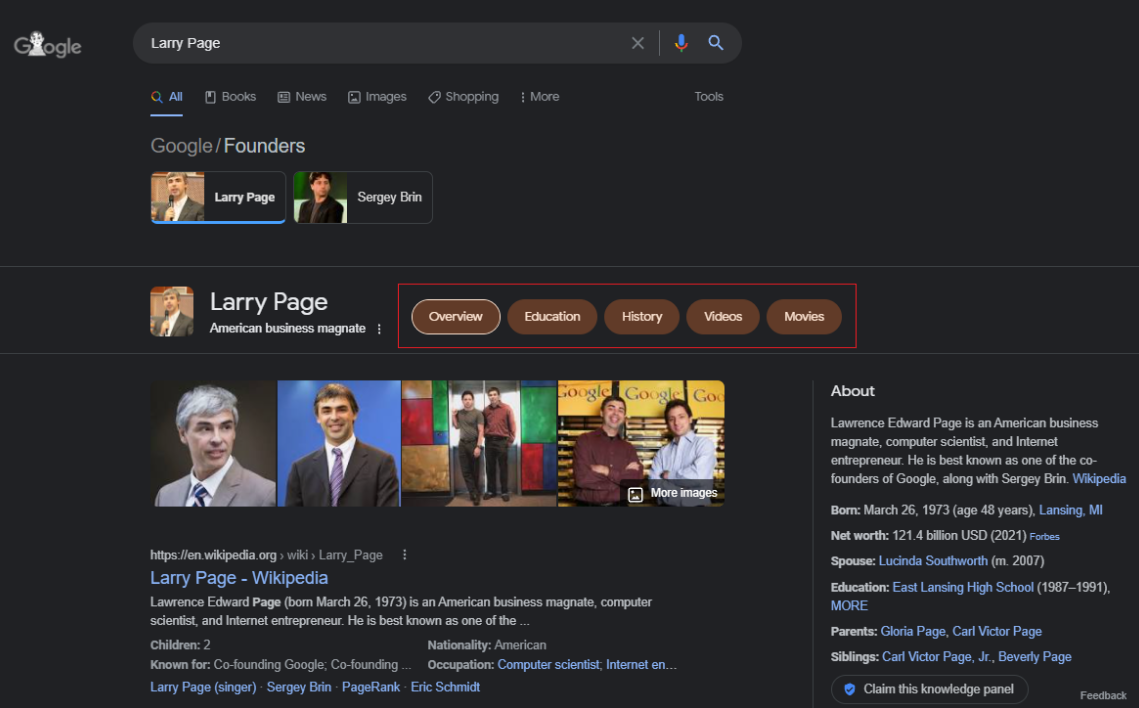The height and width of the screenshot is (708, 1139).
Task: Open first gray-haired Larry Page photo
Action: [x=214, y=444]
